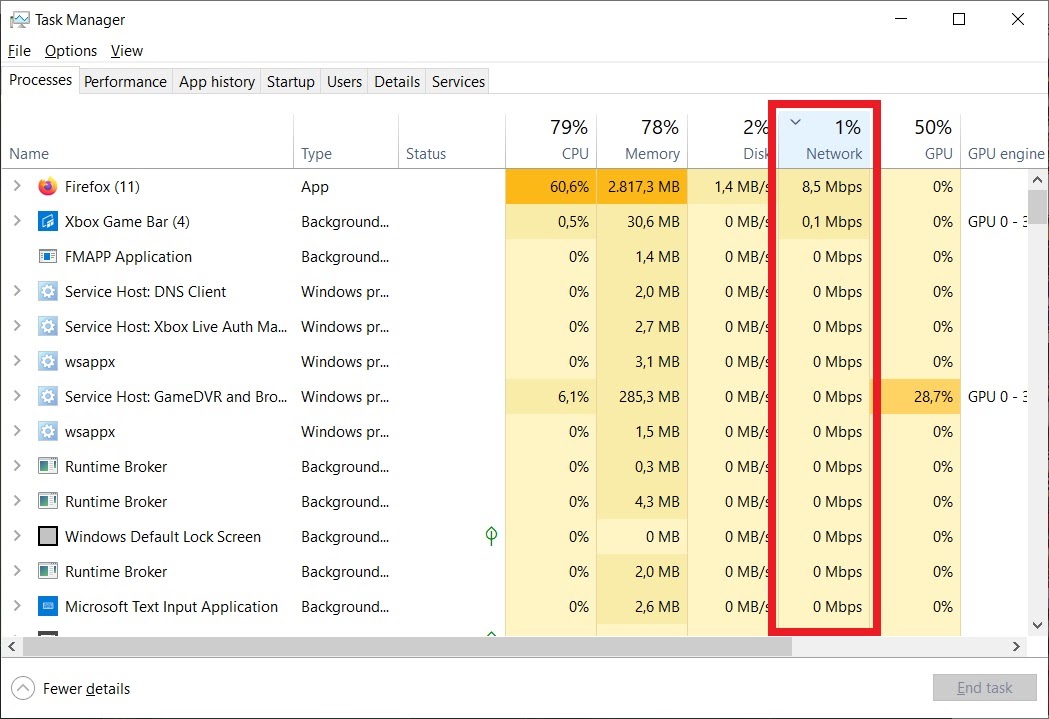Expand the Firefox (11) process group
The width and height of the screenshot is (1049, 719).
(17, 186)
